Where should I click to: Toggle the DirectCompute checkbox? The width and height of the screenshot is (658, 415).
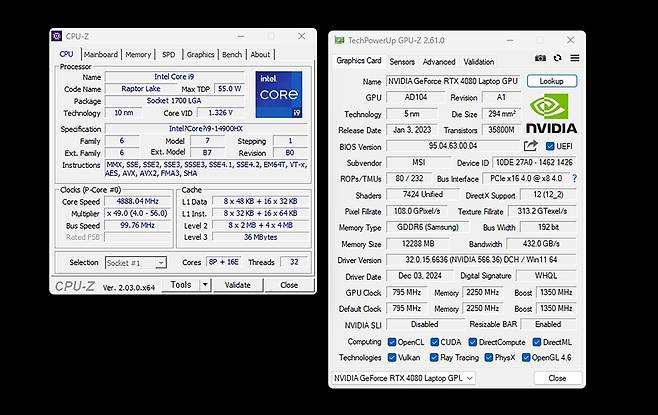[473, 342]
